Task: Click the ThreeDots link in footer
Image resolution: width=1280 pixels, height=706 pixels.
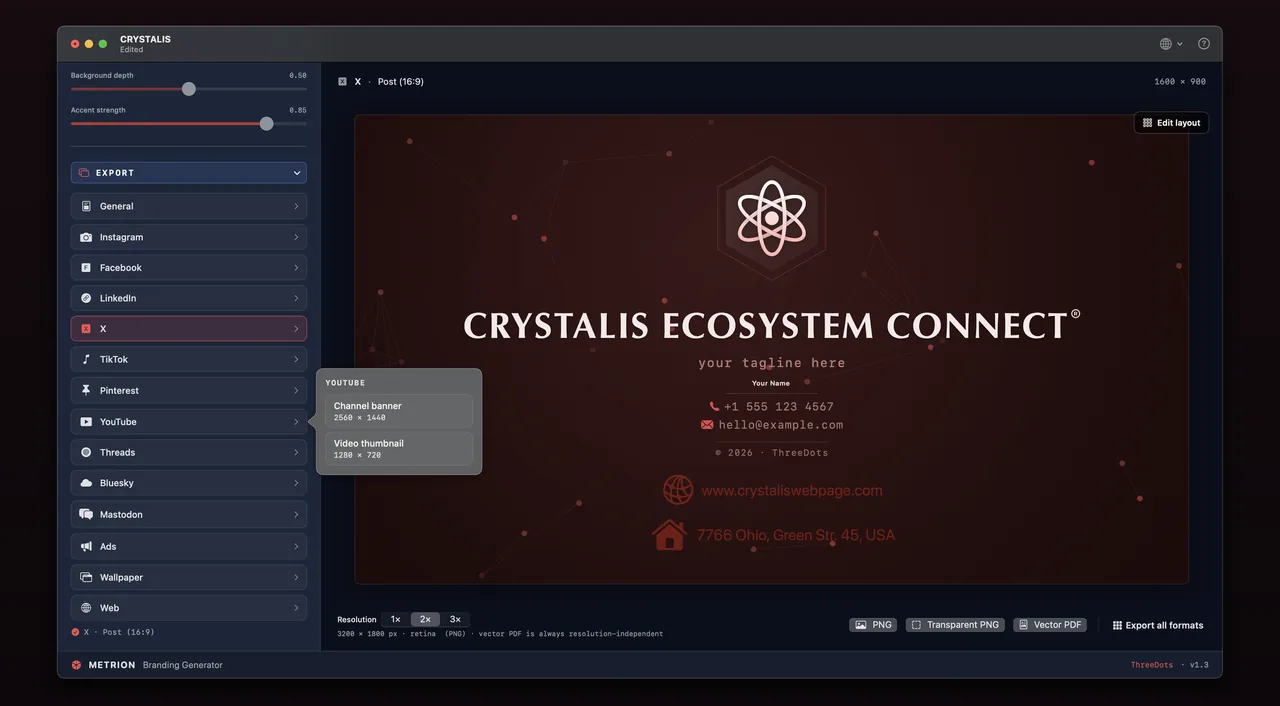Action: 1152,665
